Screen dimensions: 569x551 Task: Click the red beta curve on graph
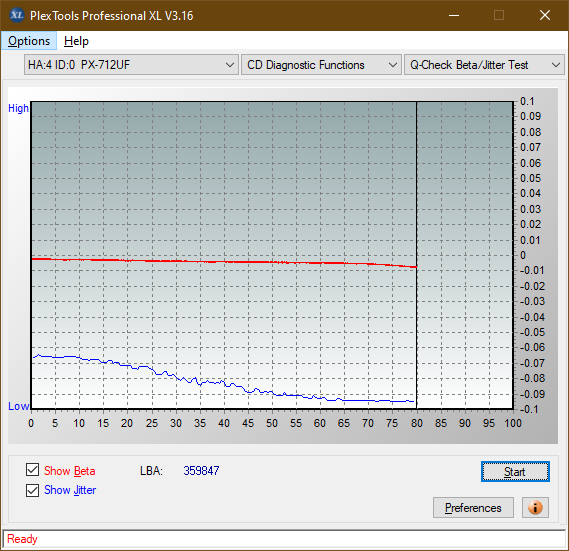click(x=225, y=262)
